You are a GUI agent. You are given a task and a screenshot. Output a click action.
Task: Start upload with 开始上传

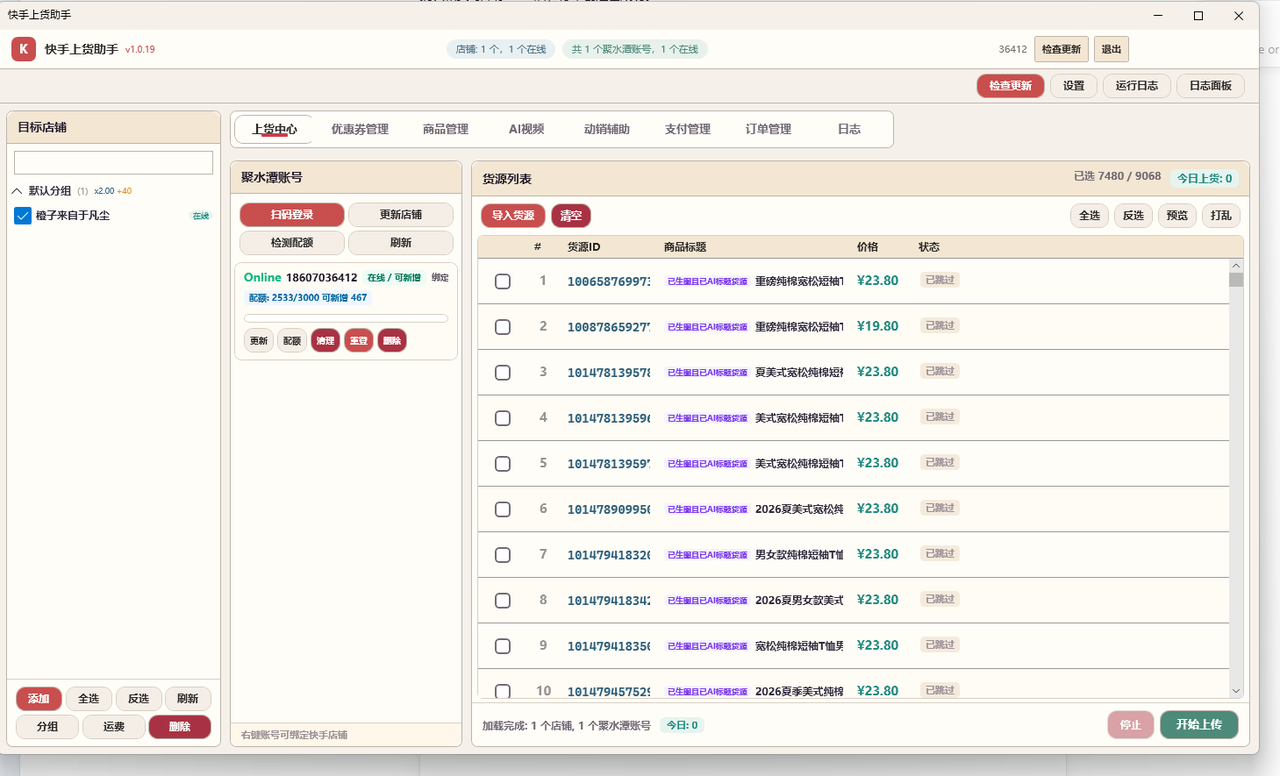1199,725
